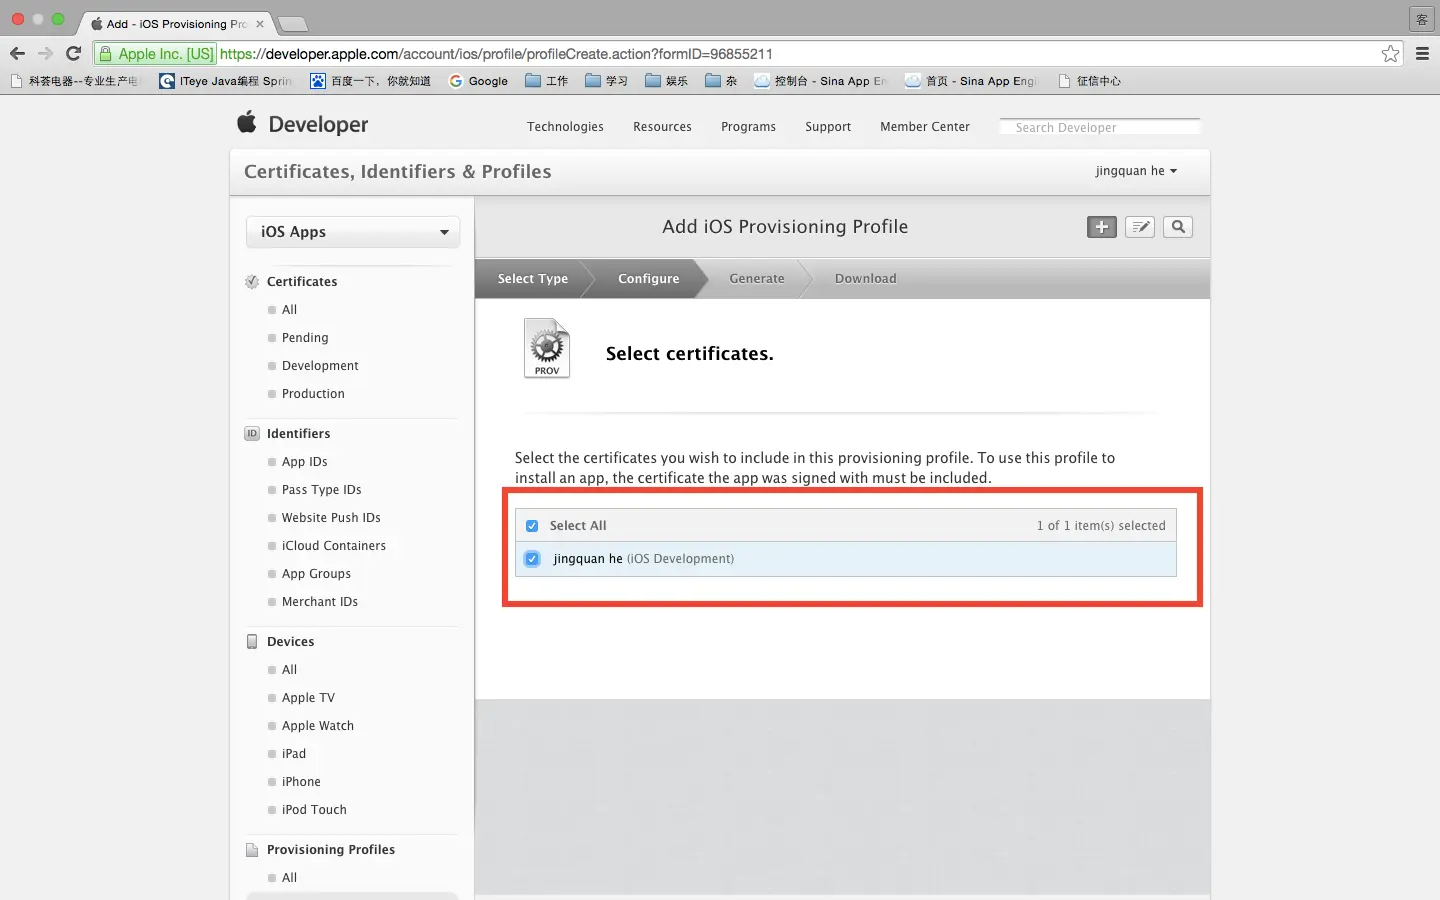
Task: Click the browser back arrow
Action: (17, 53)
